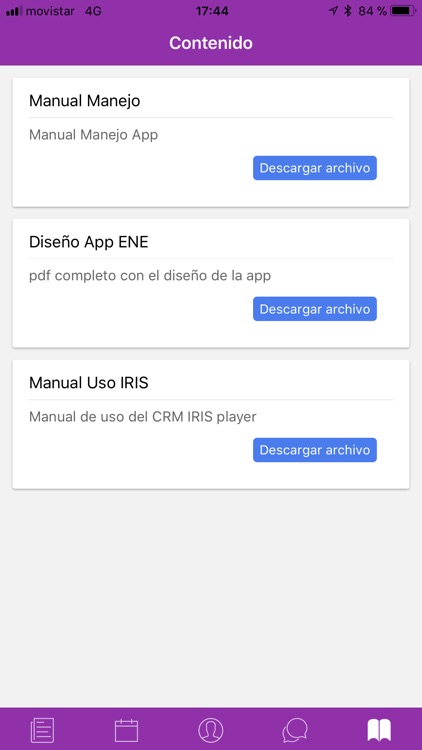The image size is (422, 750).
Task: Tap the 'Manual Manejo App' description
Action: tap(93, 135)
